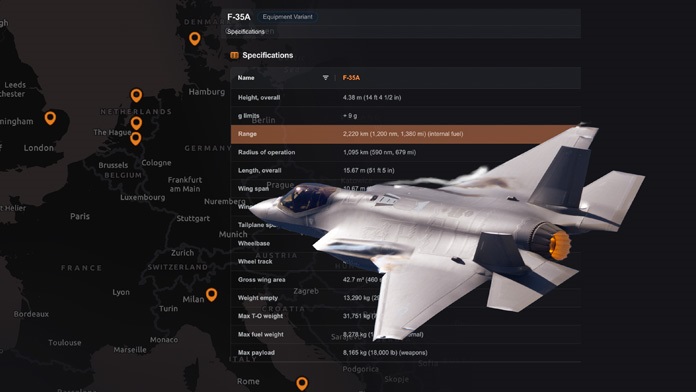Click the 'Wing span' row label
This screenshot has height=392, width=696.
click(253, 189)
